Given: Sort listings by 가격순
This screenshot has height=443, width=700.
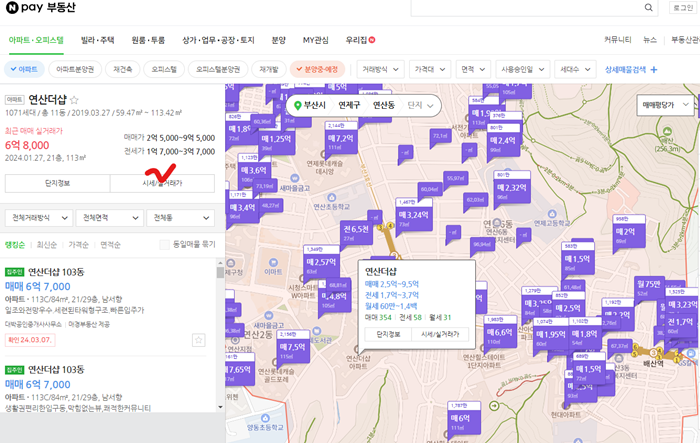Looking at the screenshot, I should (79, 245).
